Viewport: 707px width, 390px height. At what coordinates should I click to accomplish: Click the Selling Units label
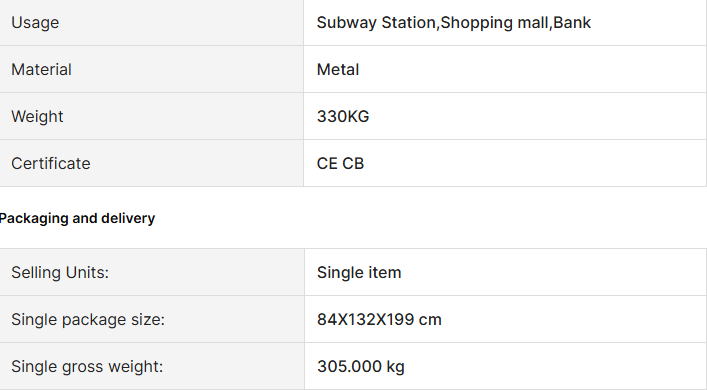(60, 272)
